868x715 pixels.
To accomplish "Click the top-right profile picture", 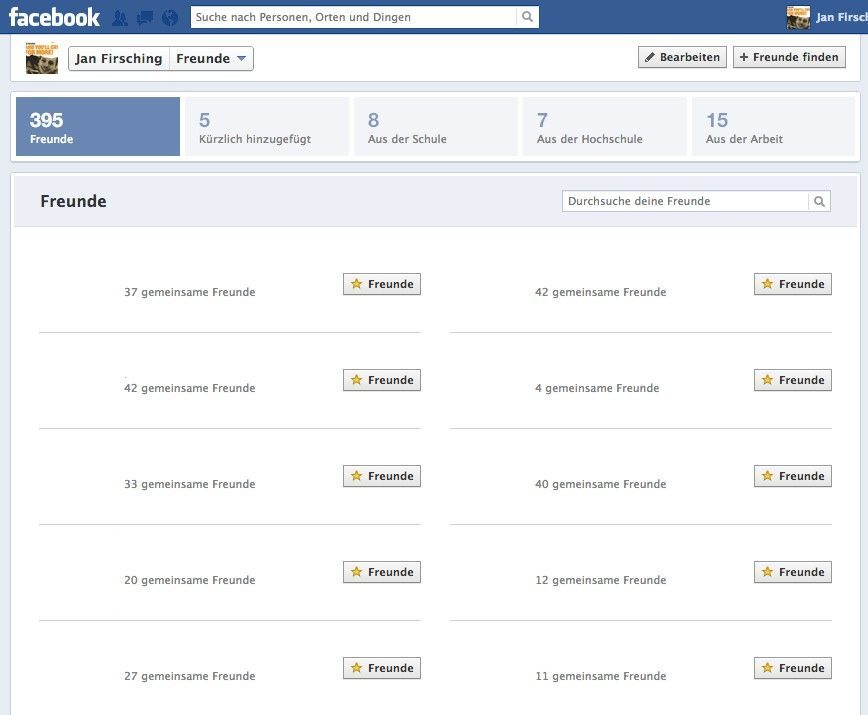I will click(x=798, y=18).
